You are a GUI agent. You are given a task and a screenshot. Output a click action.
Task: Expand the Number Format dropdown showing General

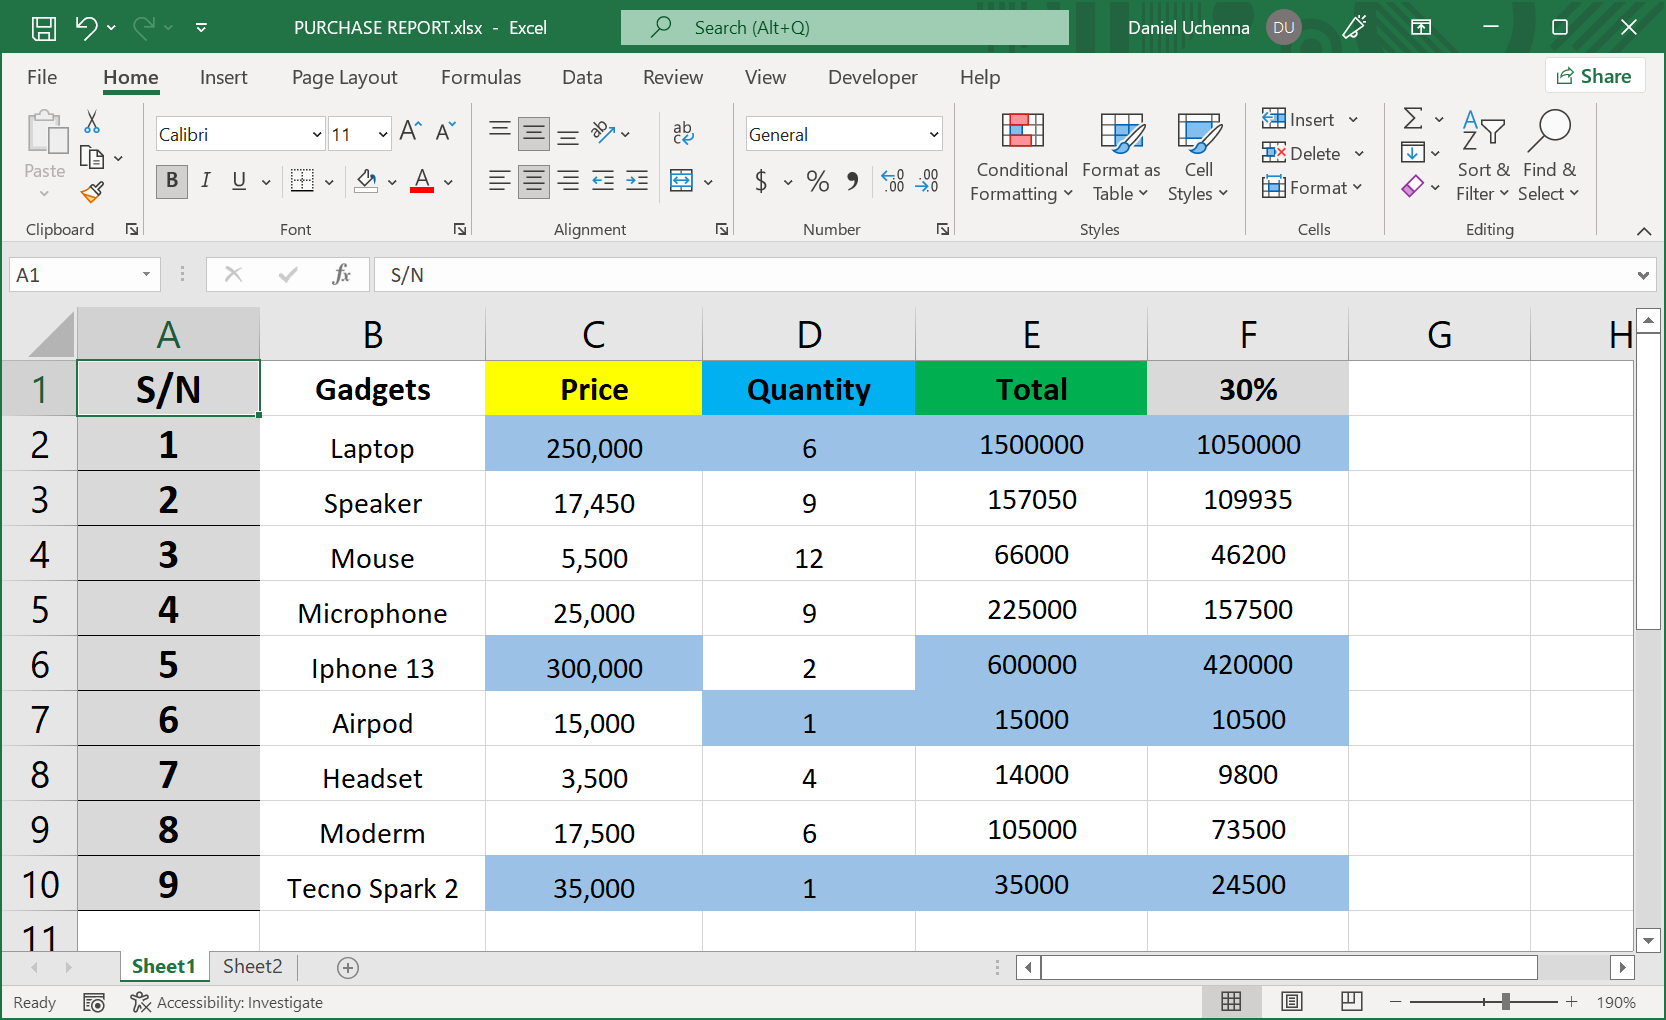coord(932,133)
